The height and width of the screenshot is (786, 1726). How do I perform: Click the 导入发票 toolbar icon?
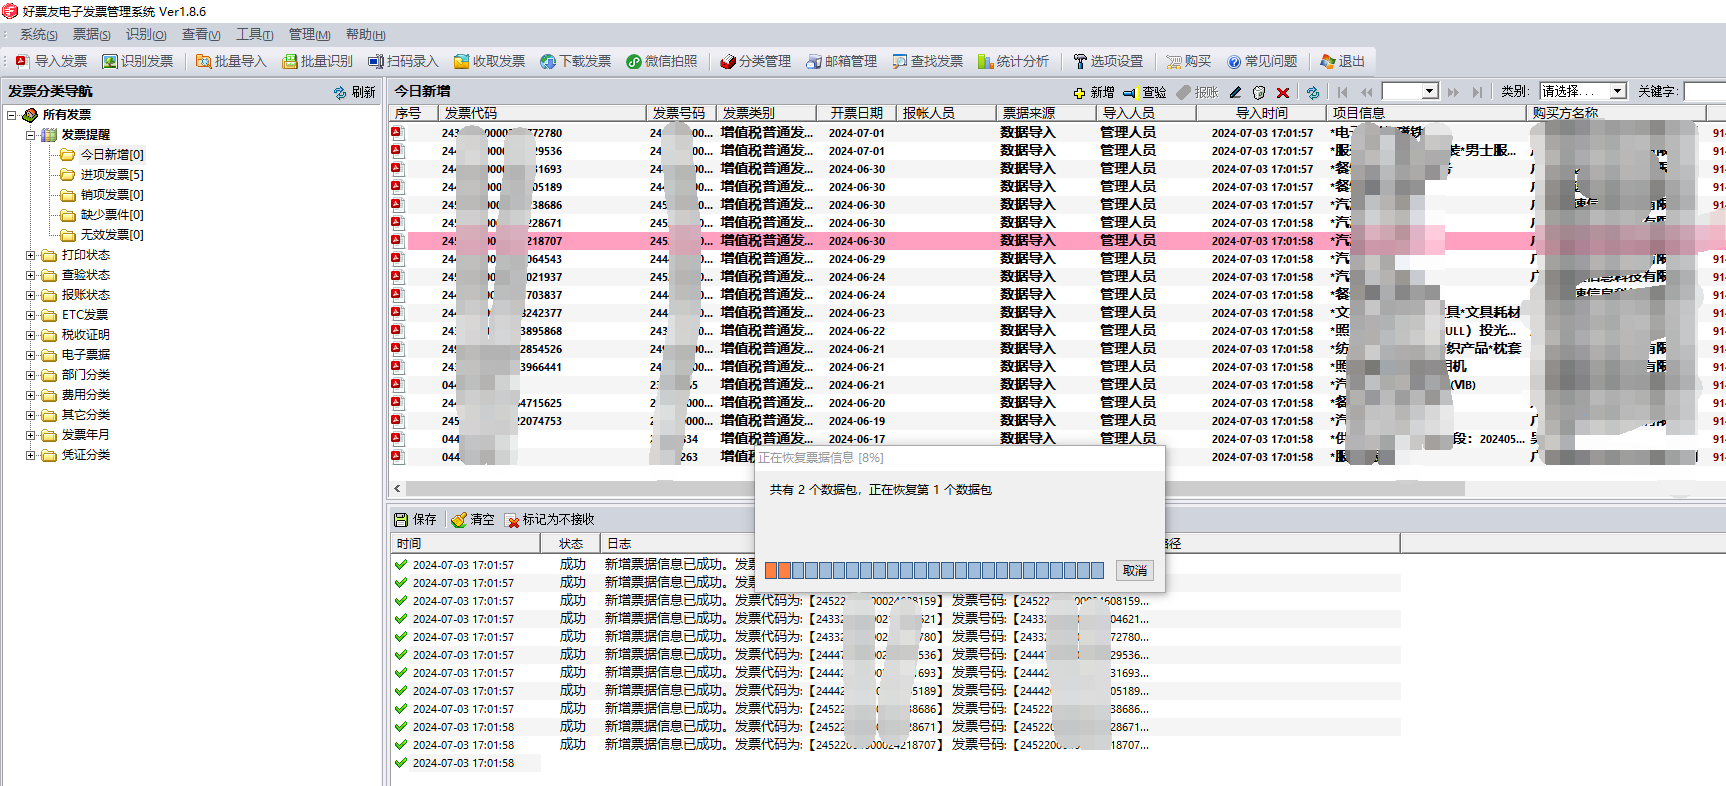tap(51, 61)
